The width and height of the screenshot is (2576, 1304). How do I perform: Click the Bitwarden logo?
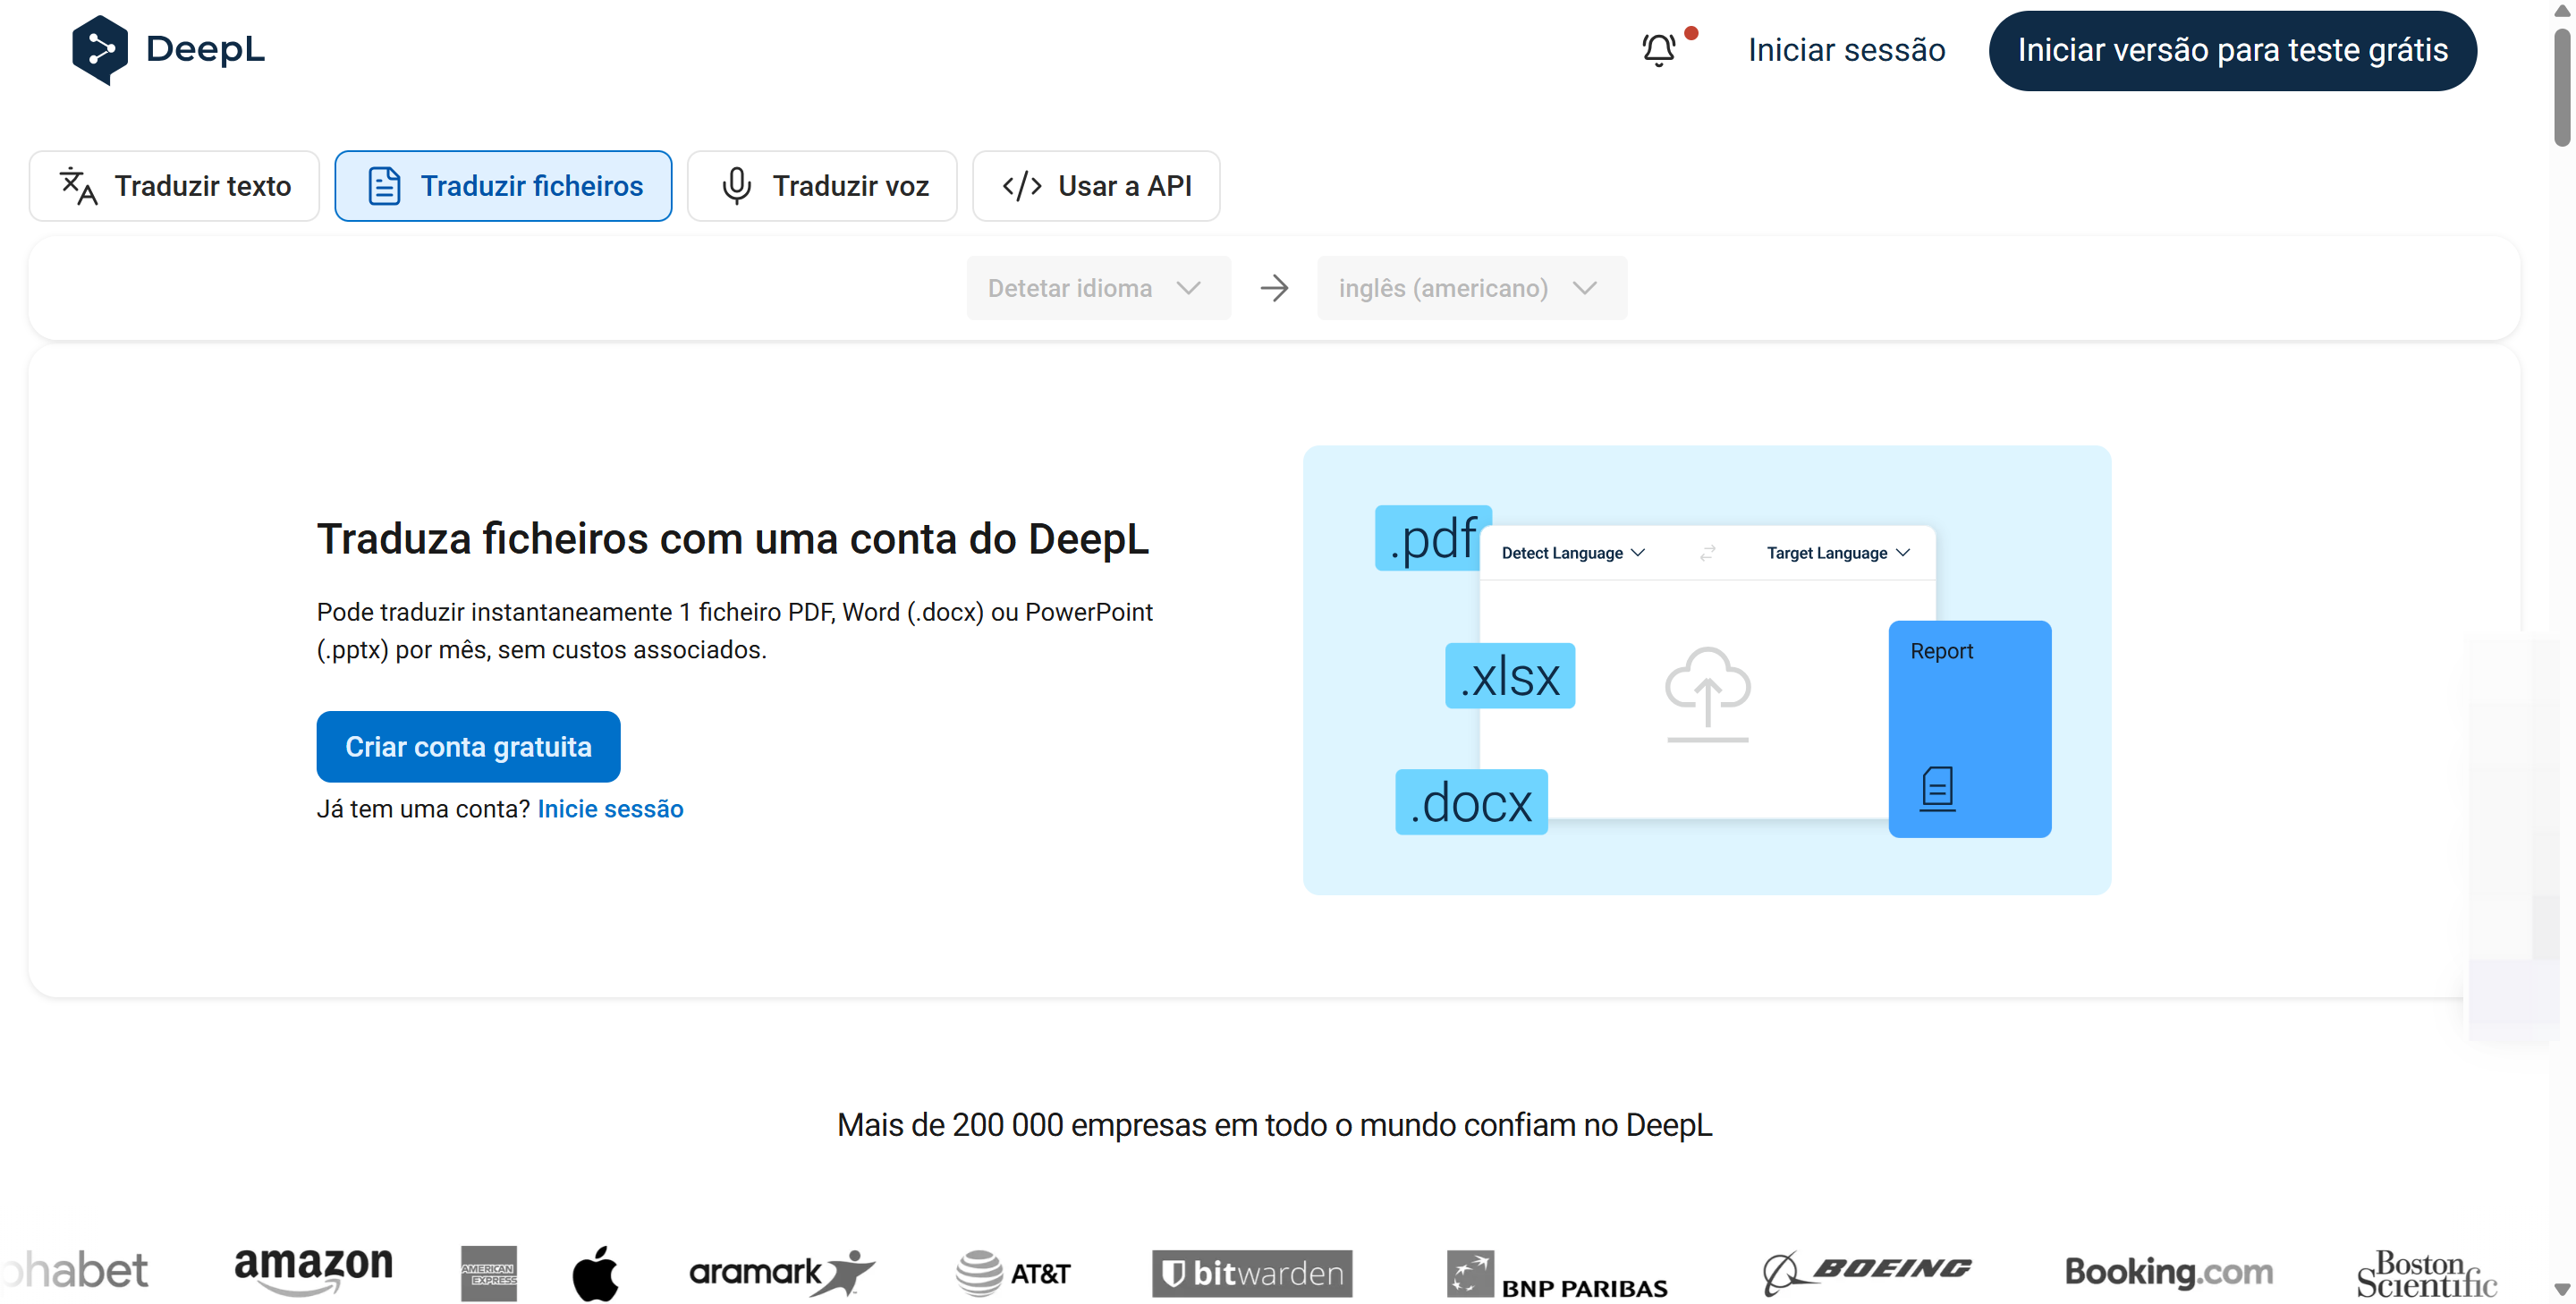[1251, 1273]
